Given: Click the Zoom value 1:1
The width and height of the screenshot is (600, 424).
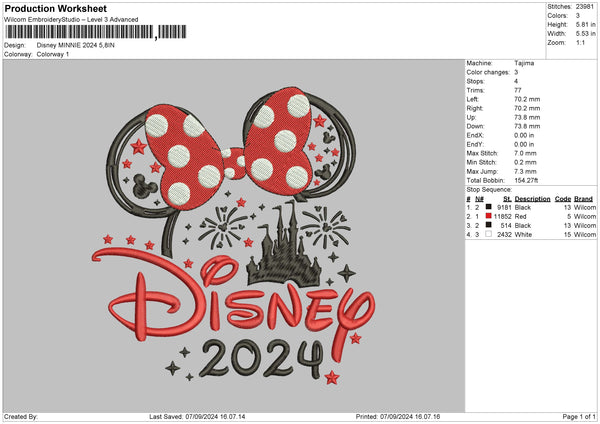Looking at the screenshot, I should coord(580,43).
